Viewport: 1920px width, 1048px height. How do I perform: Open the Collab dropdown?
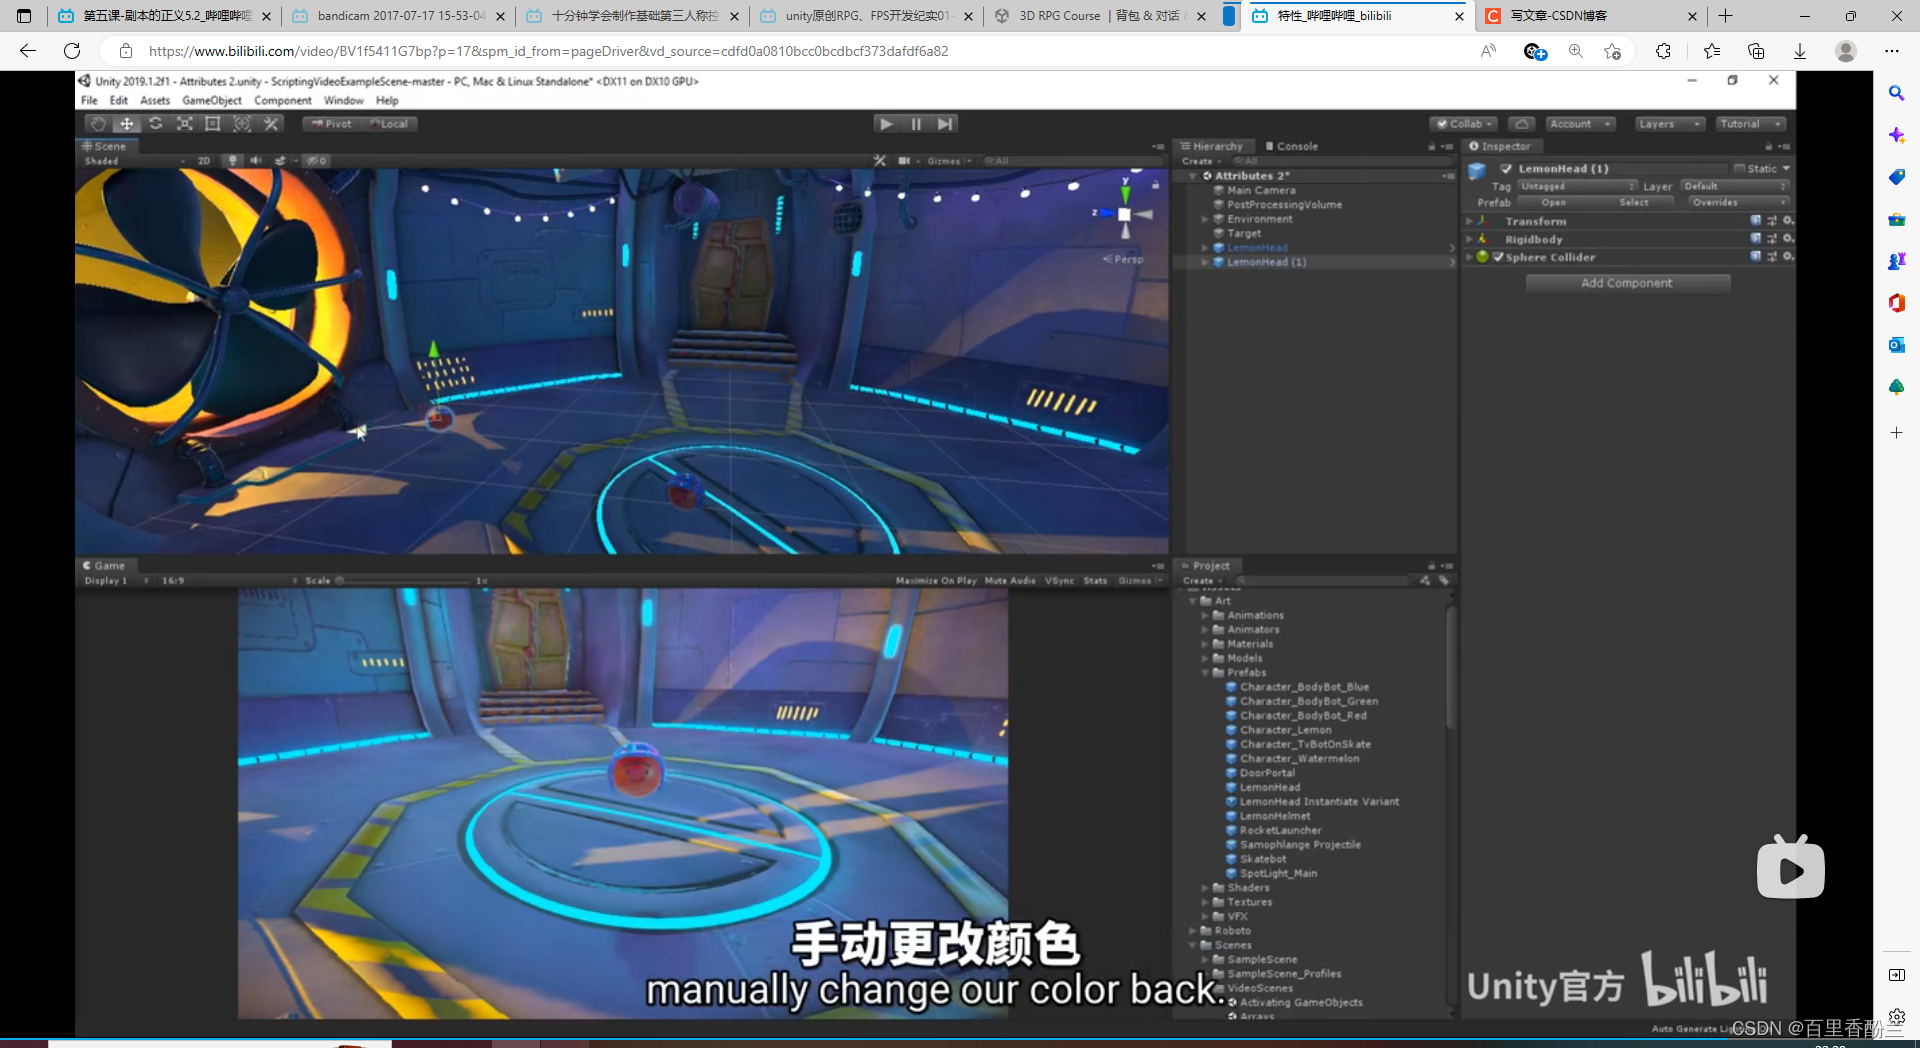(x=1464, y=124)
